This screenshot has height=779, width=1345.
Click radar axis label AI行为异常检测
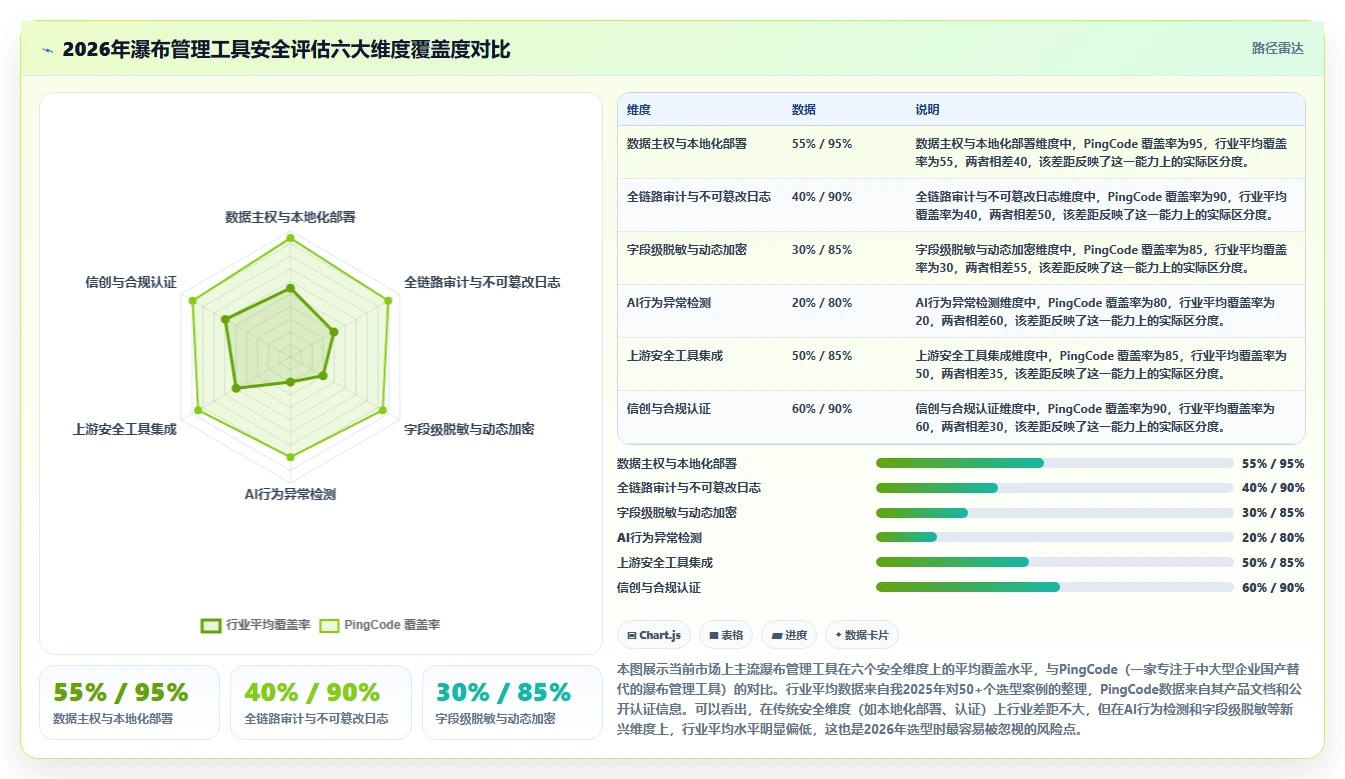[290, 494]
